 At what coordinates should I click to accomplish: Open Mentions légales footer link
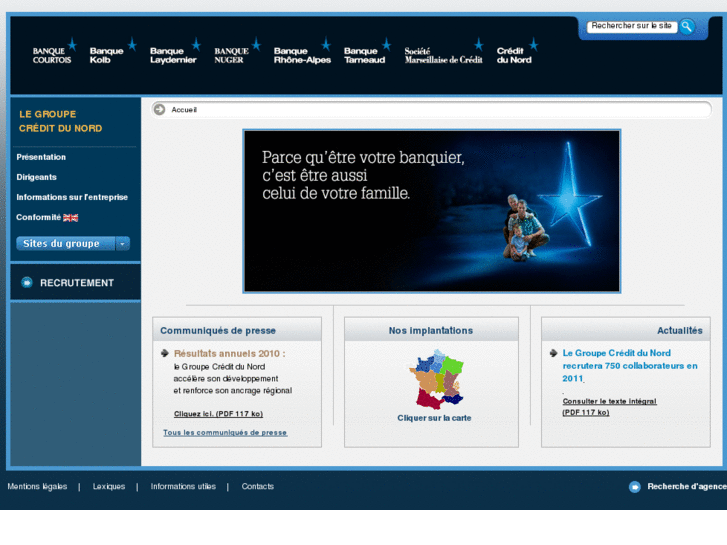click(37, 487)
